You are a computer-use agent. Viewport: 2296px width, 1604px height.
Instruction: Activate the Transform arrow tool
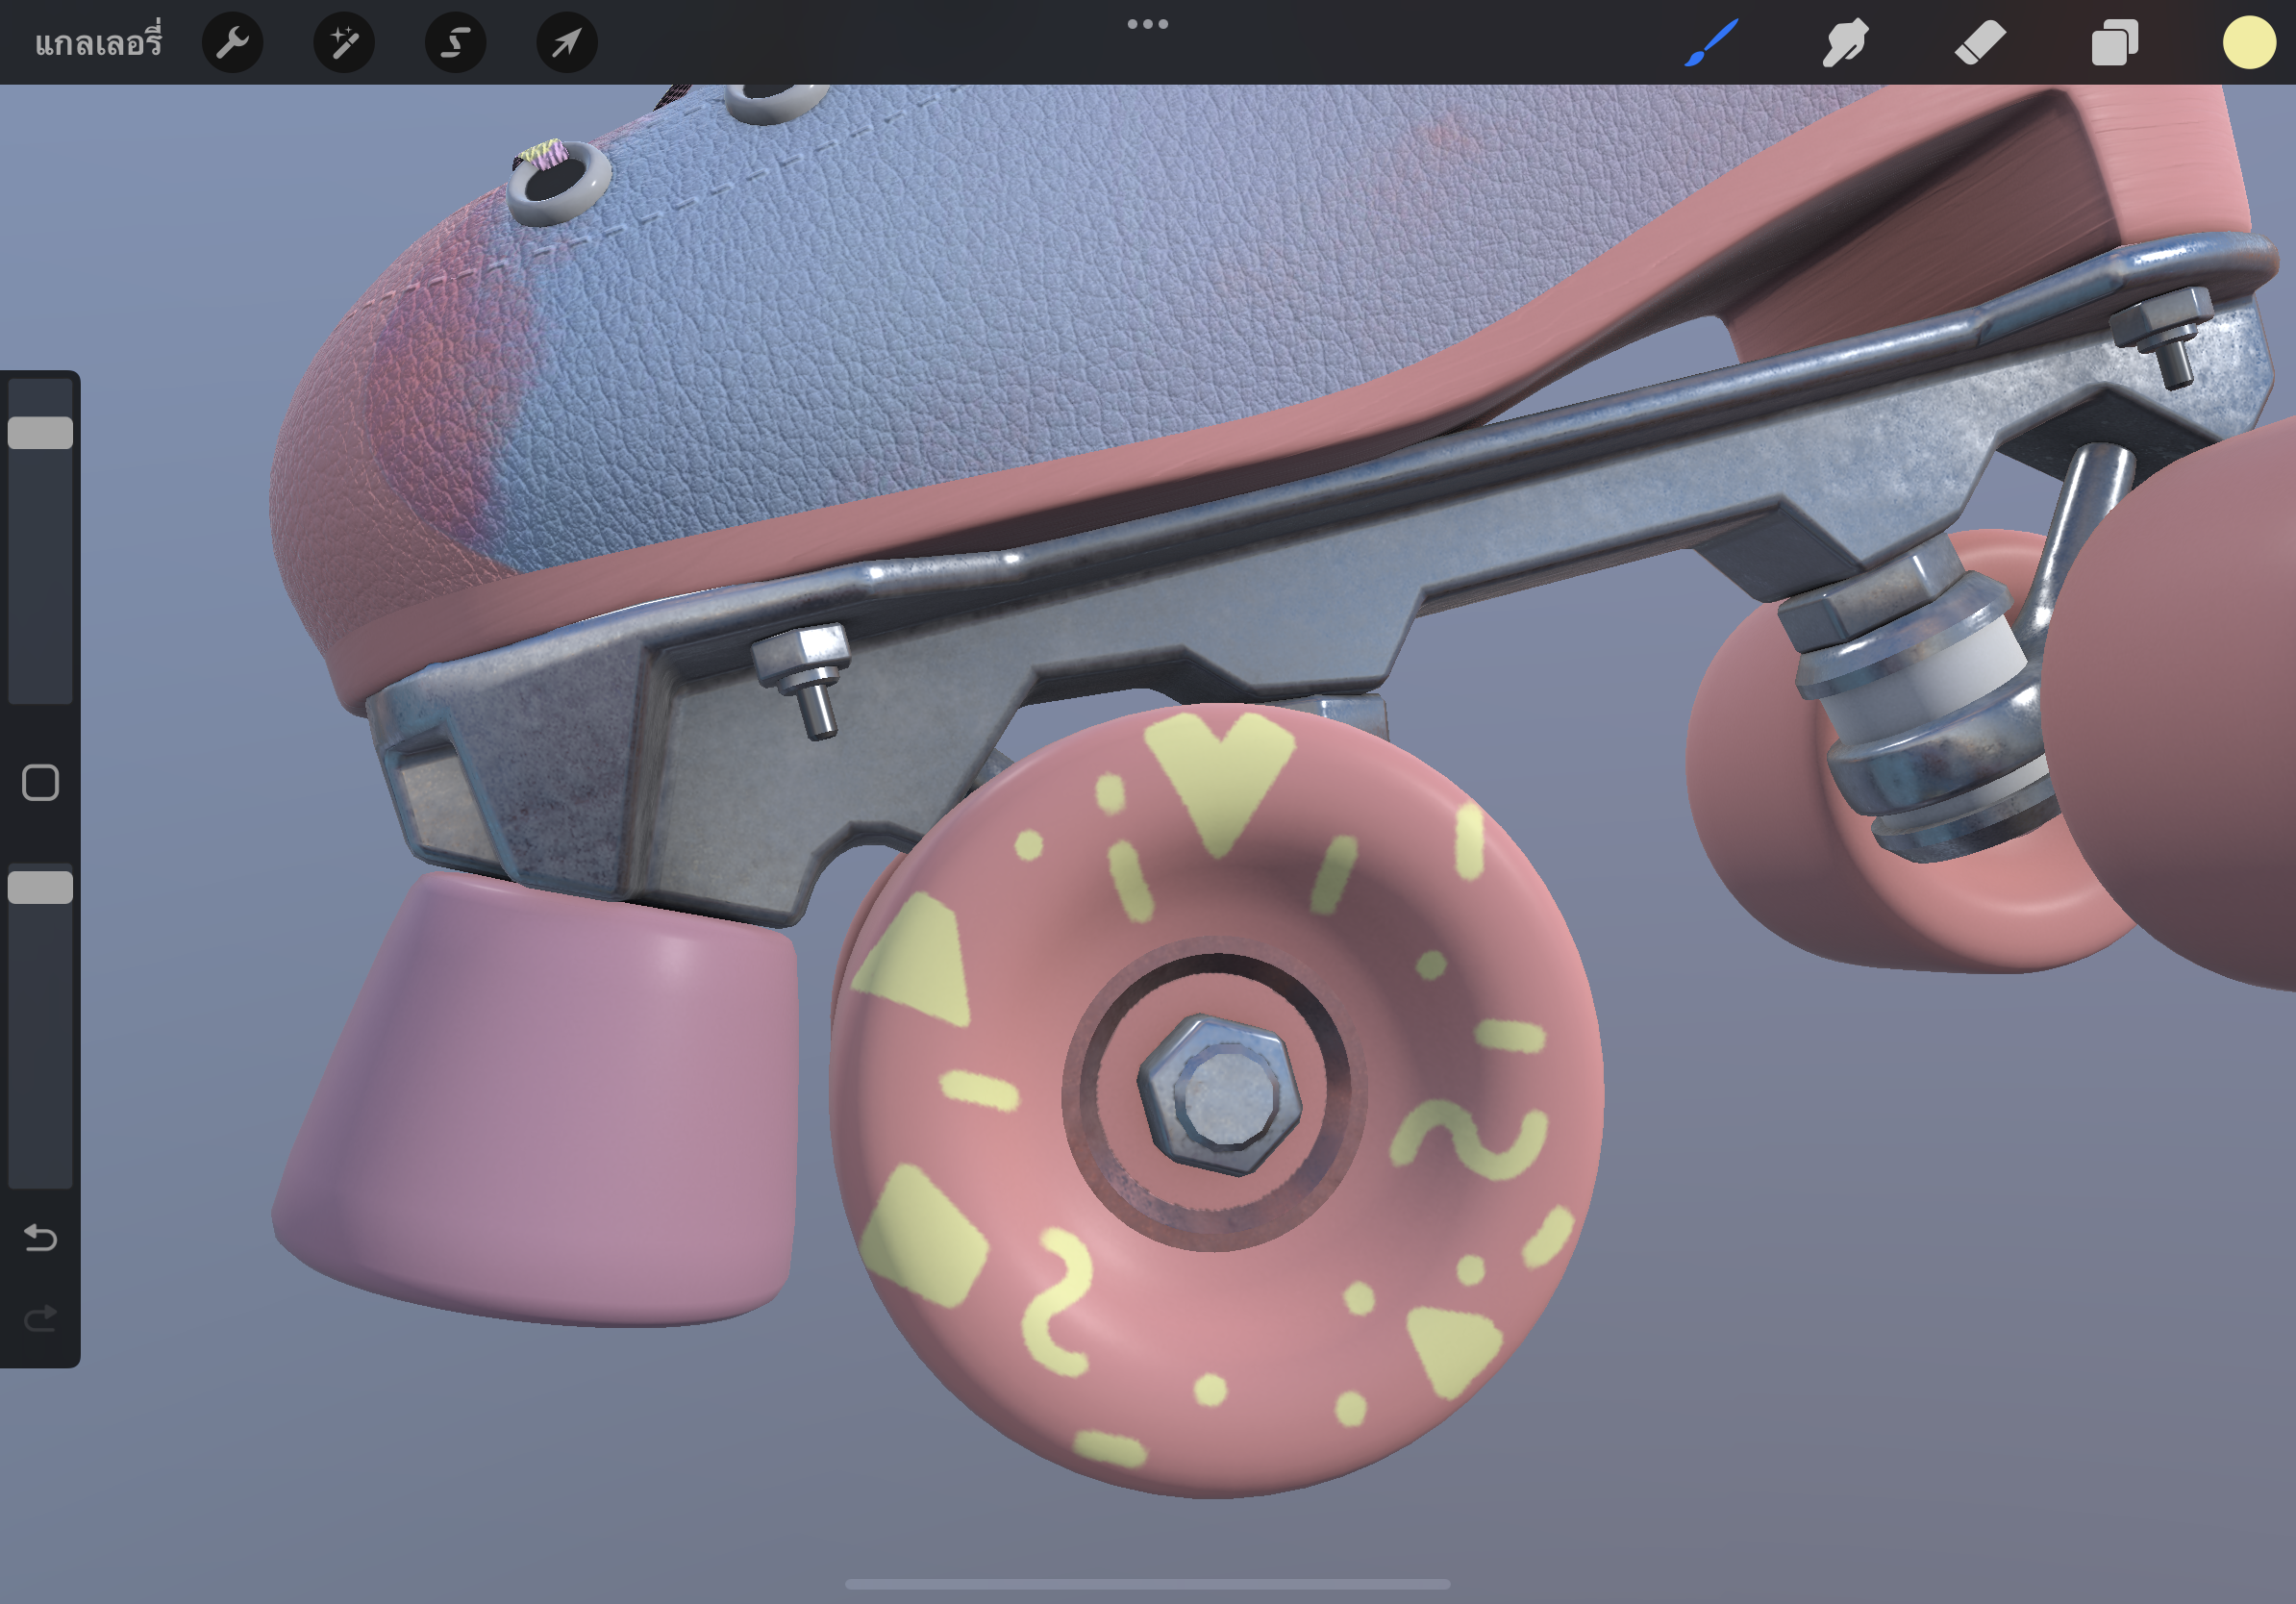point(567,42)
